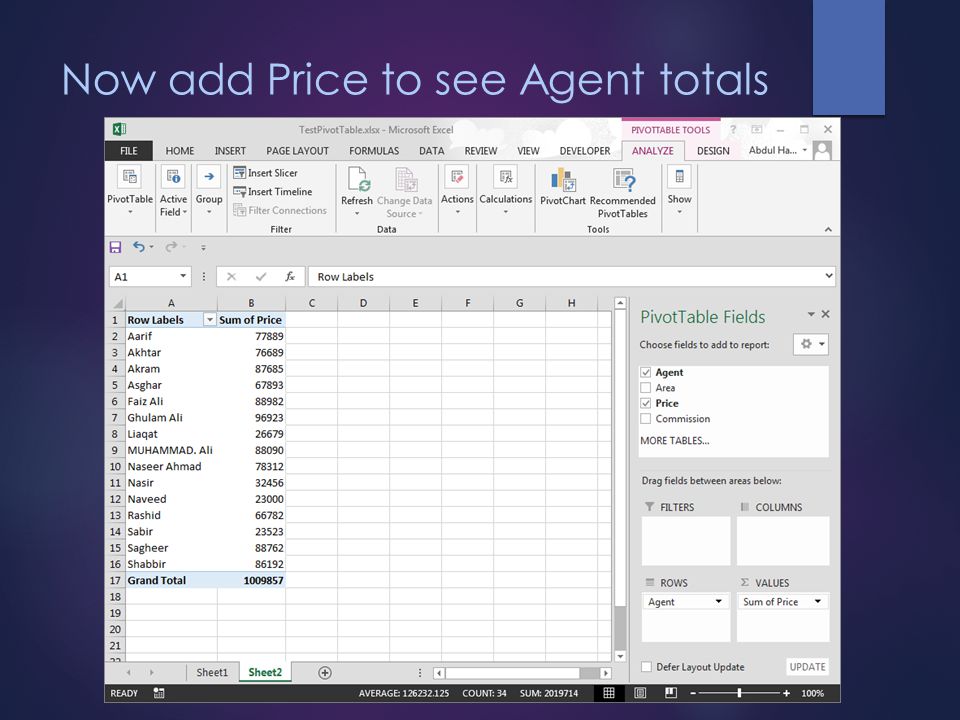Select cell containing Ghulam Ali

(171, 418)
